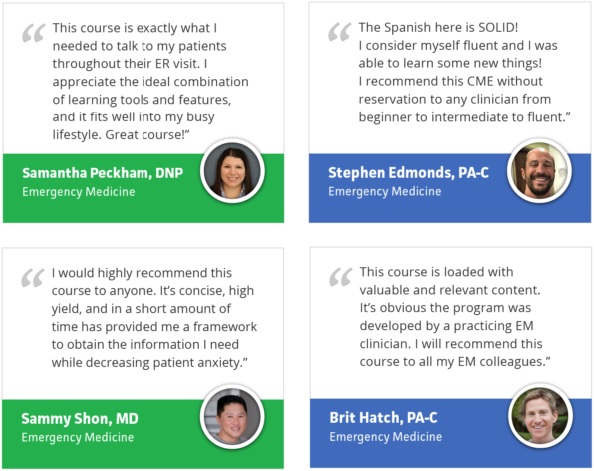Select the name Sammy Shon, MD
Viewport: 594px width, 471px height.
pos(80,418)
